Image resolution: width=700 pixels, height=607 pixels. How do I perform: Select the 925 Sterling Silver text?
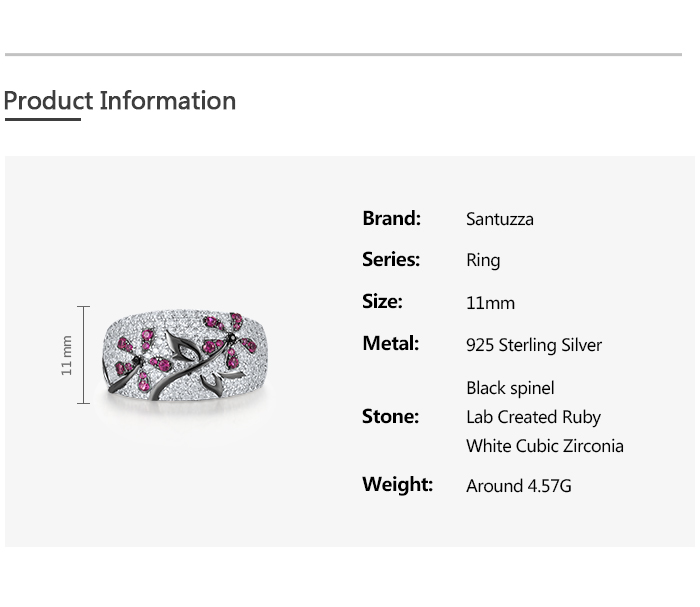coord(534,345)
